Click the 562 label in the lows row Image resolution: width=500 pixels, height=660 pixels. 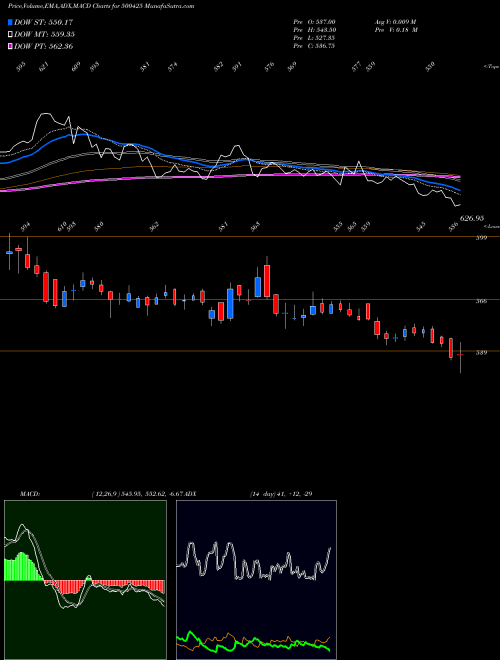click(x=154, y=227)
